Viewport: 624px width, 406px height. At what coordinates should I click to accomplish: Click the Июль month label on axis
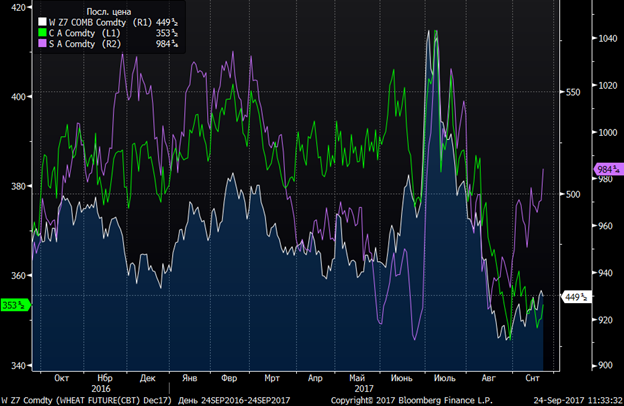tap(445, 378)
